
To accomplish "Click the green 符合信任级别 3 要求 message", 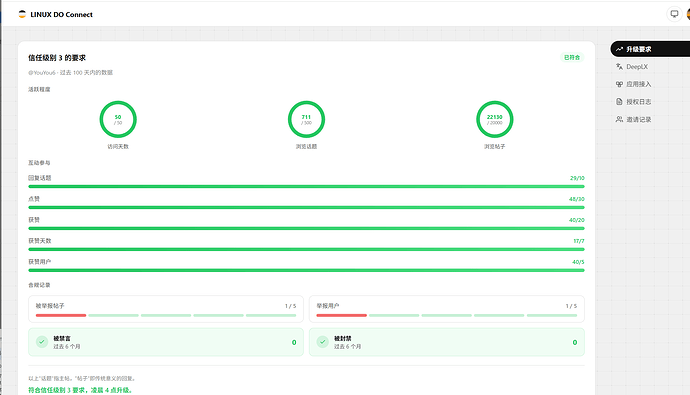I will (80, 390).
